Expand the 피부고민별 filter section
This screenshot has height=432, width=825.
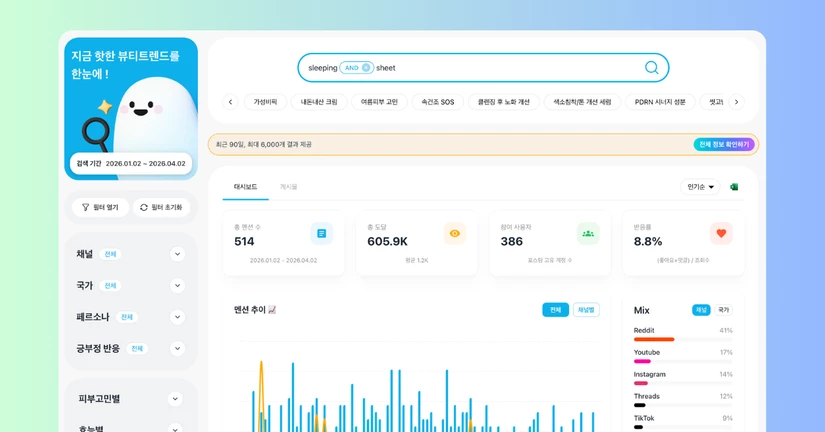(x=175, y=399)
